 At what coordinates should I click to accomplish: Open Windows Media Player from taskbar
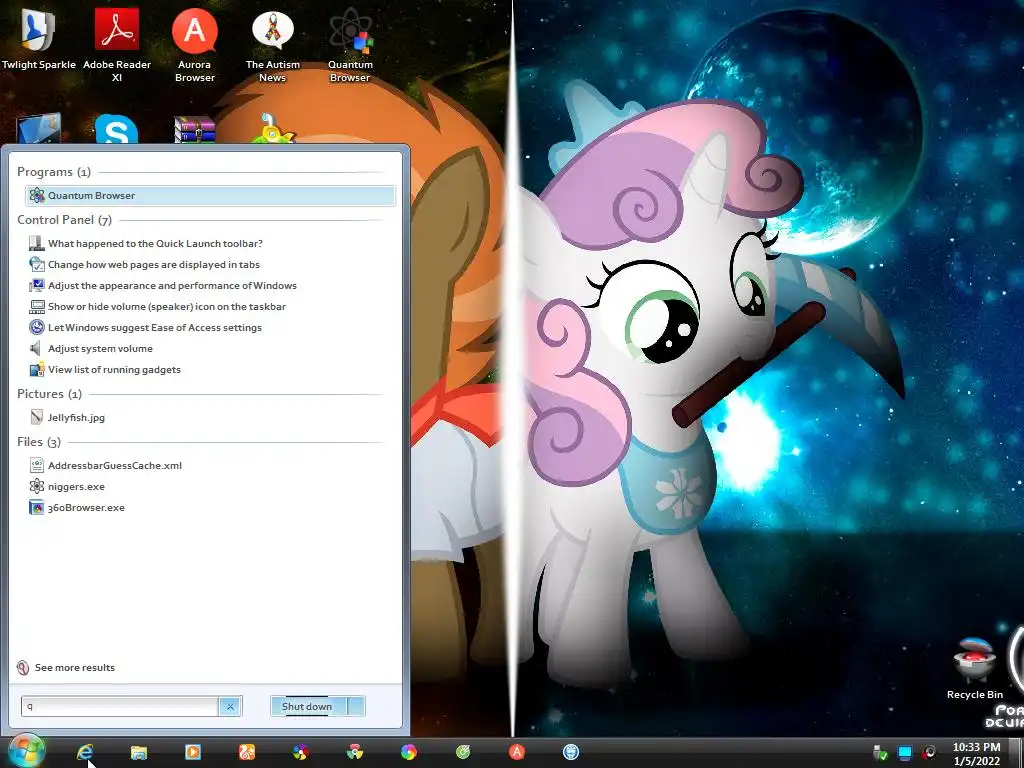click(x=193, y=752)
